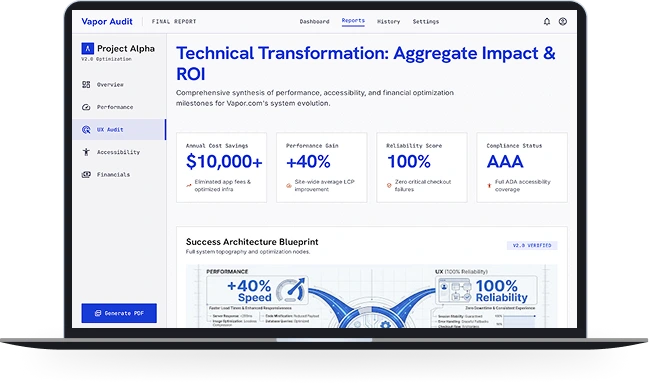
Task: Click the +40% Performance Gain value
Action: coord(308,161)
